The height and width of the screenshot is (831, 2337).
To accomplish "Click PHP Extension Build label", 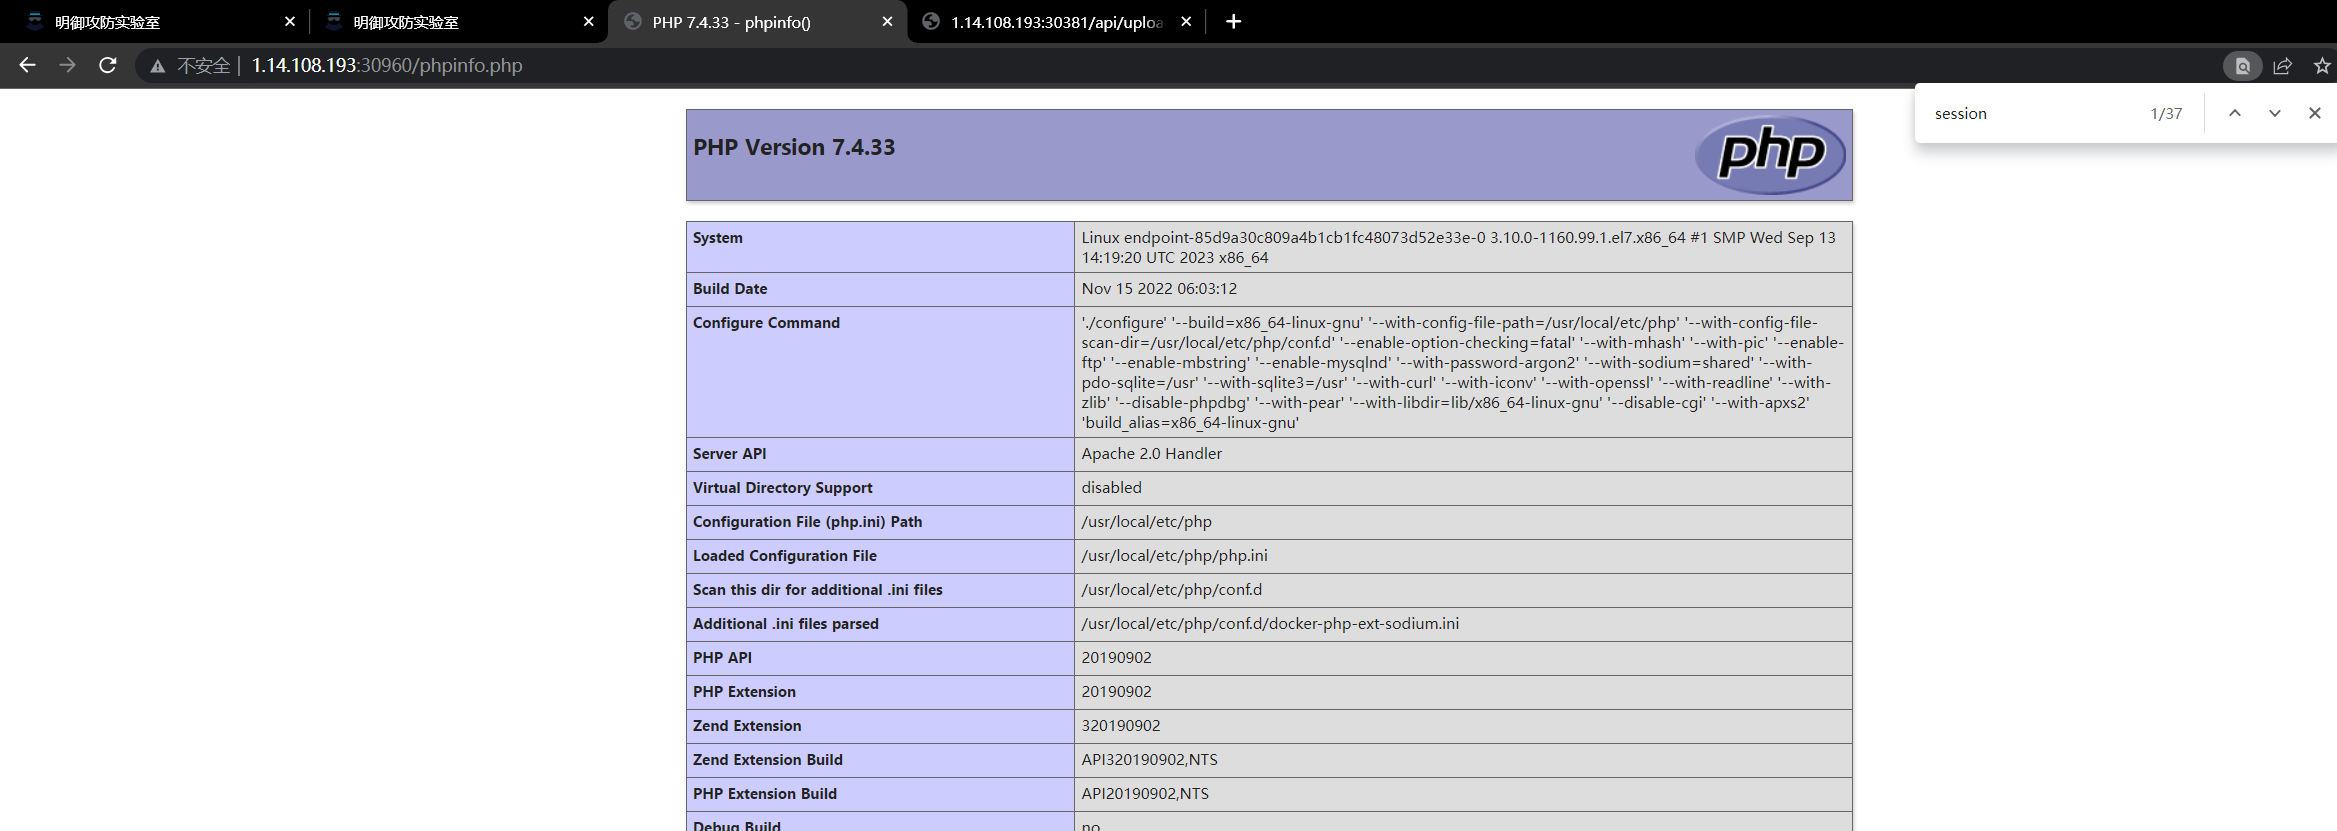I will point(764,794).
